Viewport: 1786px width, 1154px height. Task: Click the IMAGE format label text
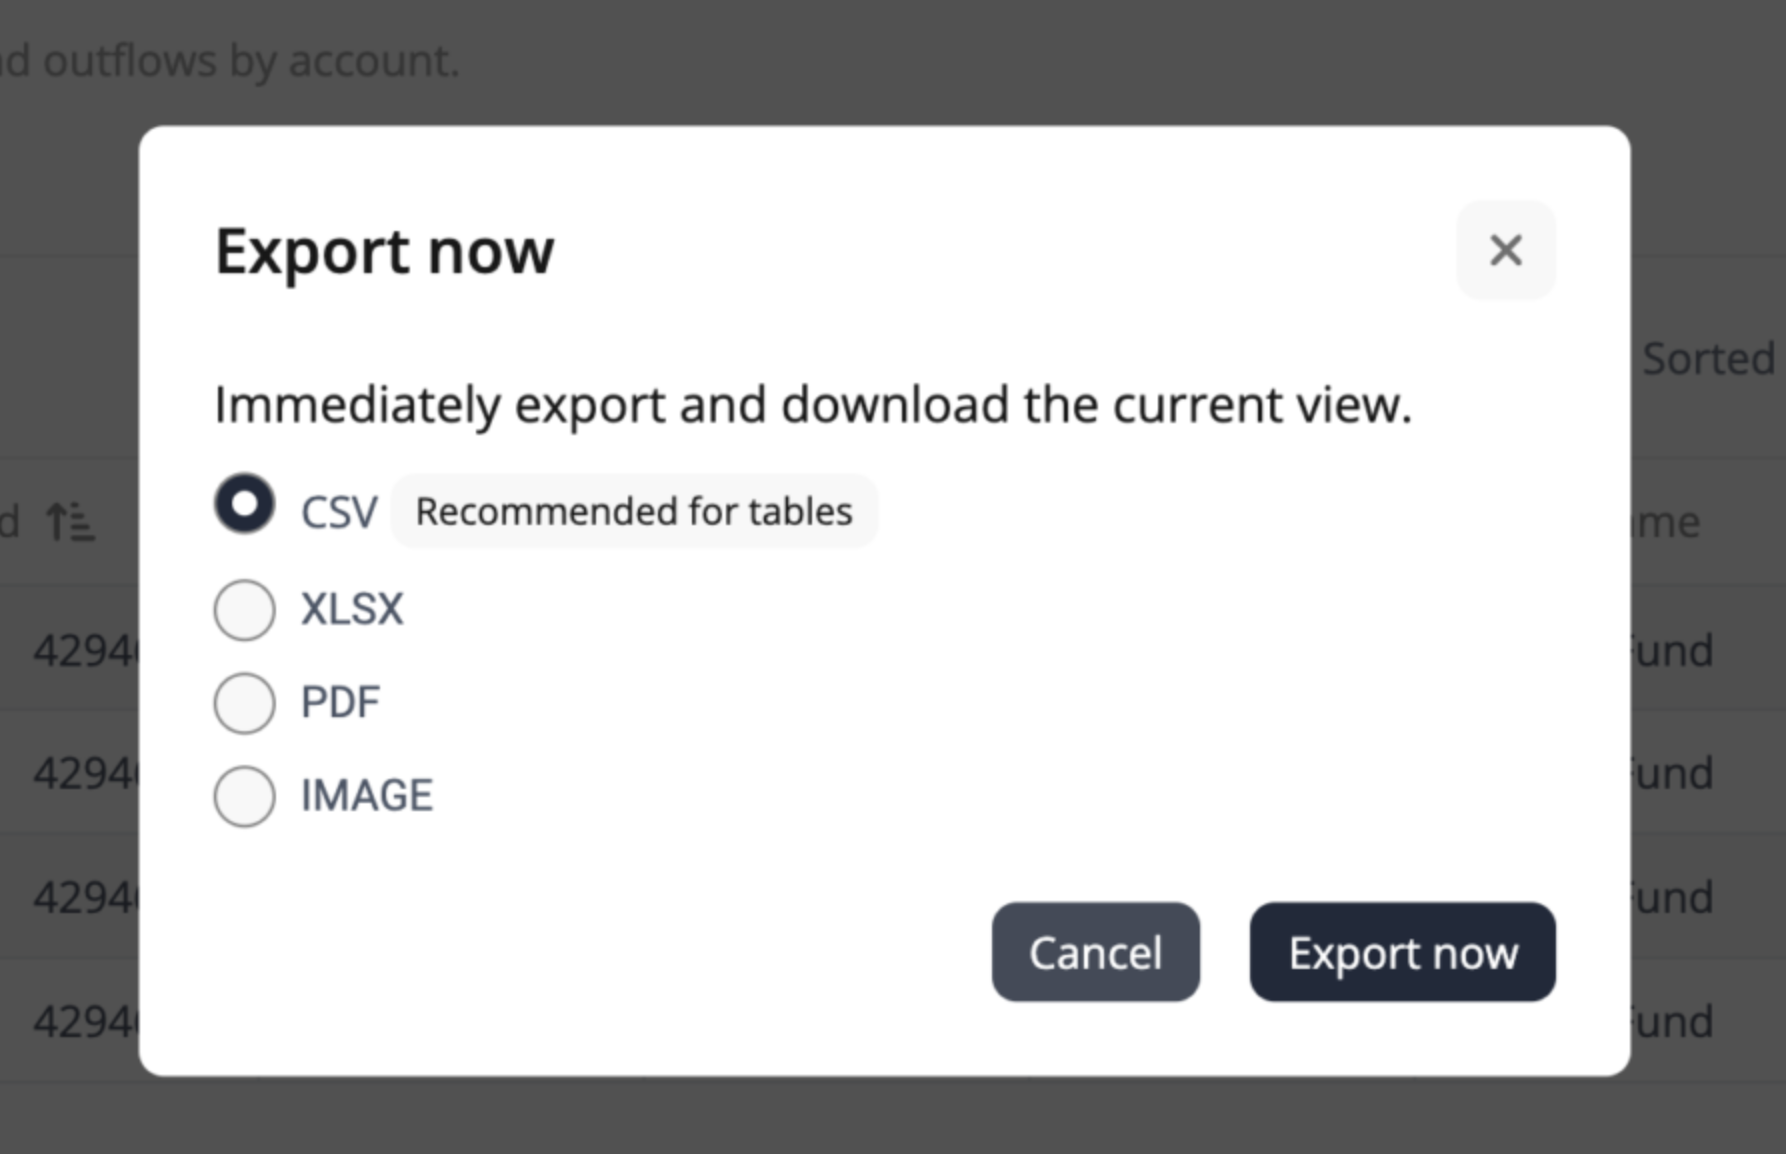(x=367, y=796)
